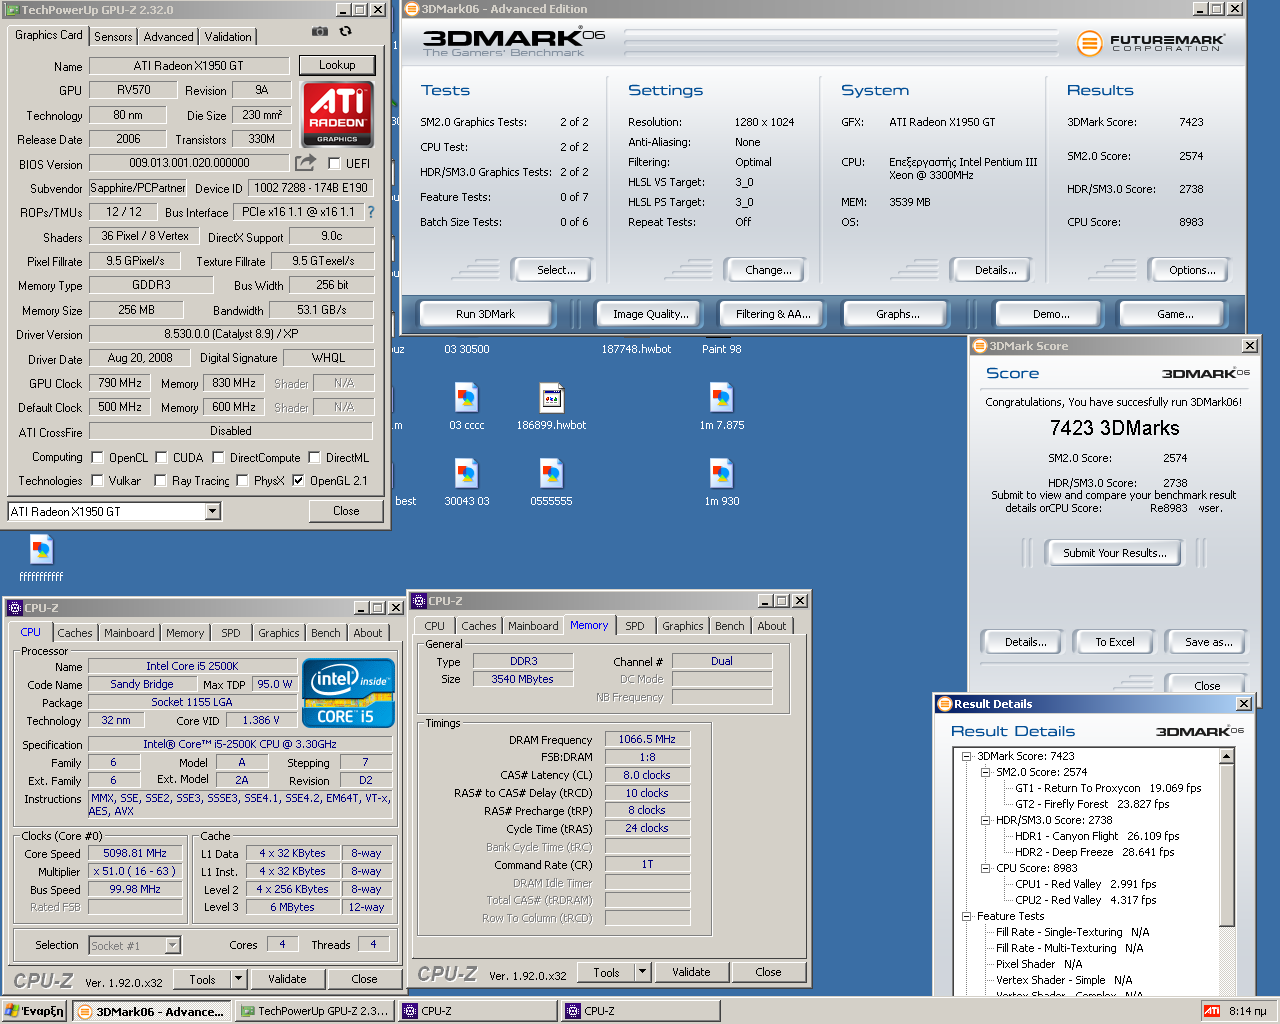Open the '30043 03' desktop file icon
Screen dimensions: 1280x1024
(x=466, y=474)
